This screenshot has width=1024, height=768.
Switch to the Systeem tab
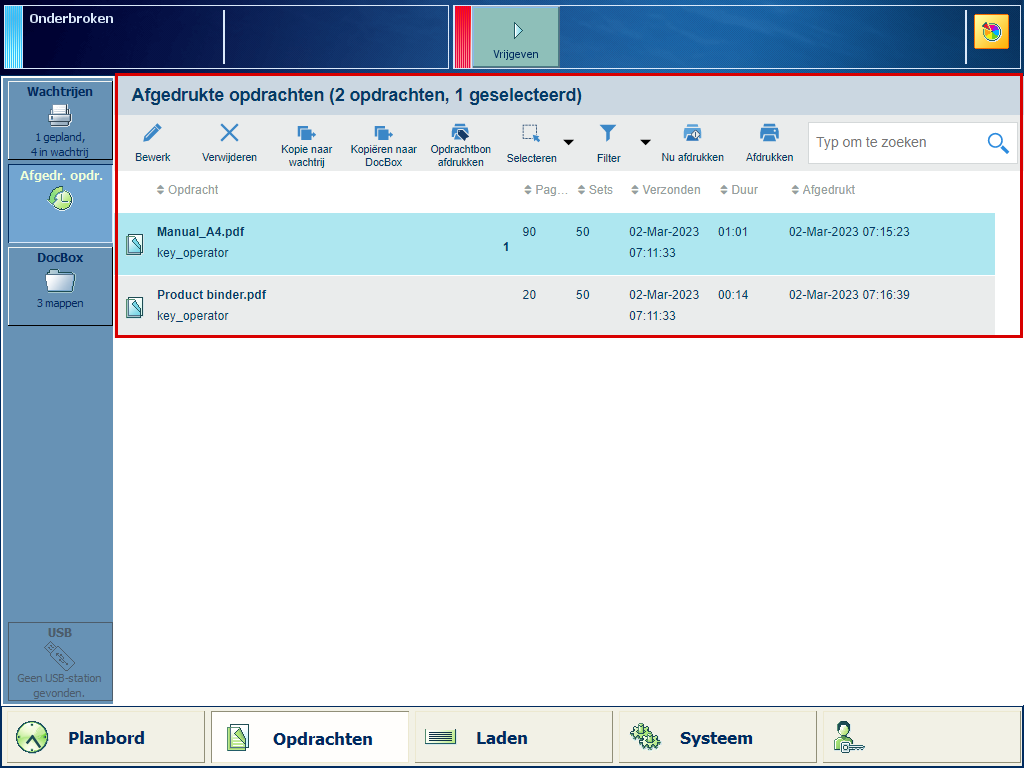click(x=718, y=737)
